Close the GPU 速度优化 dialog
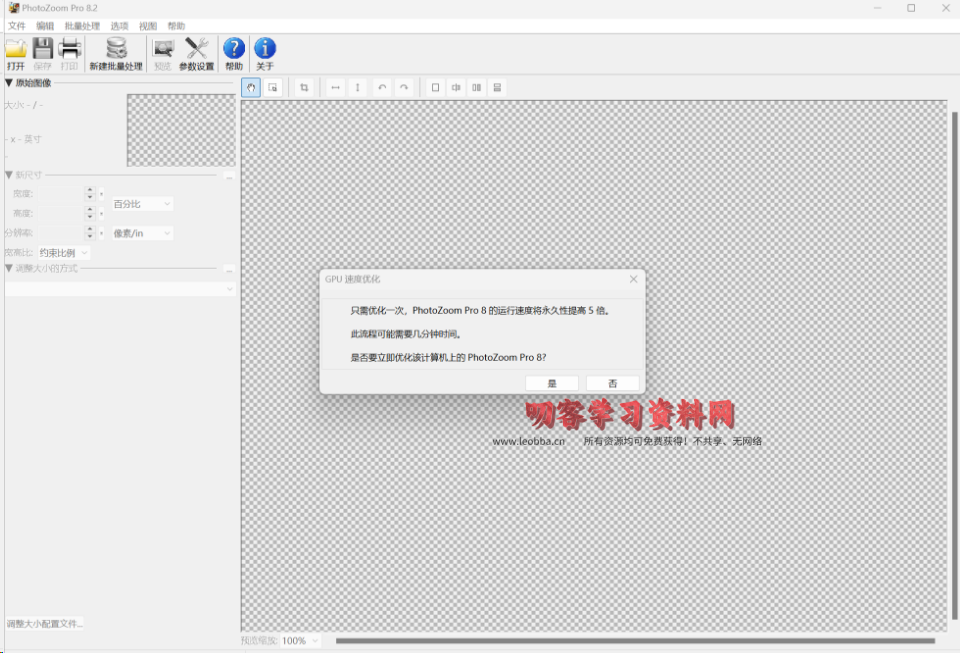960x653 pixels. tap(634, 279)
